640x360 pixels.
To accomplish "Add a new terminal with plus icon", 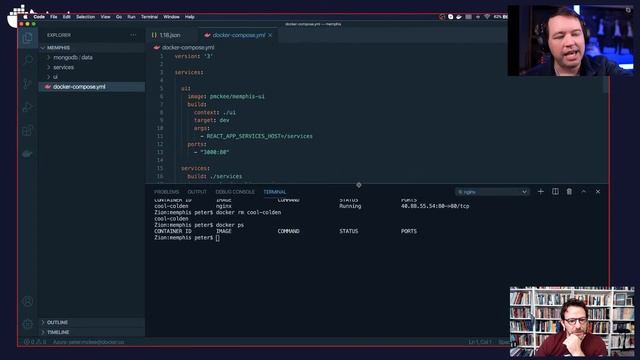I will coord(540,191).
